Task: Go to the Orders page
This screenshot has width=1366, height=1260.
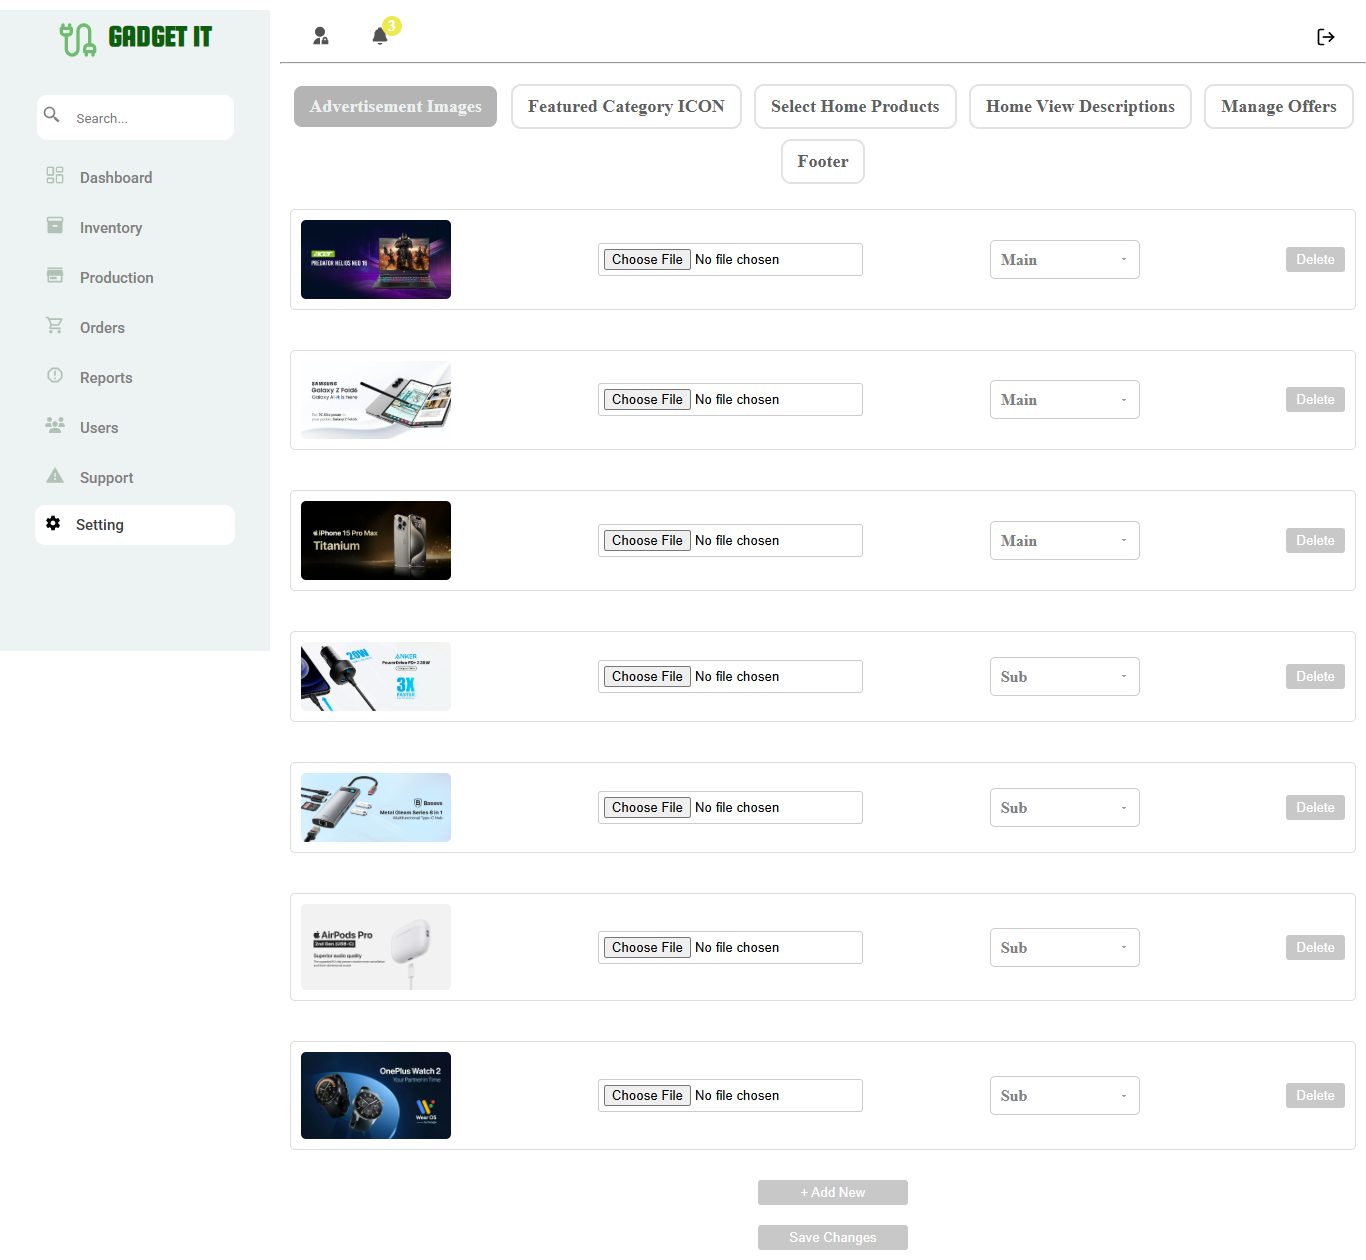Action: tap(102, 327)
